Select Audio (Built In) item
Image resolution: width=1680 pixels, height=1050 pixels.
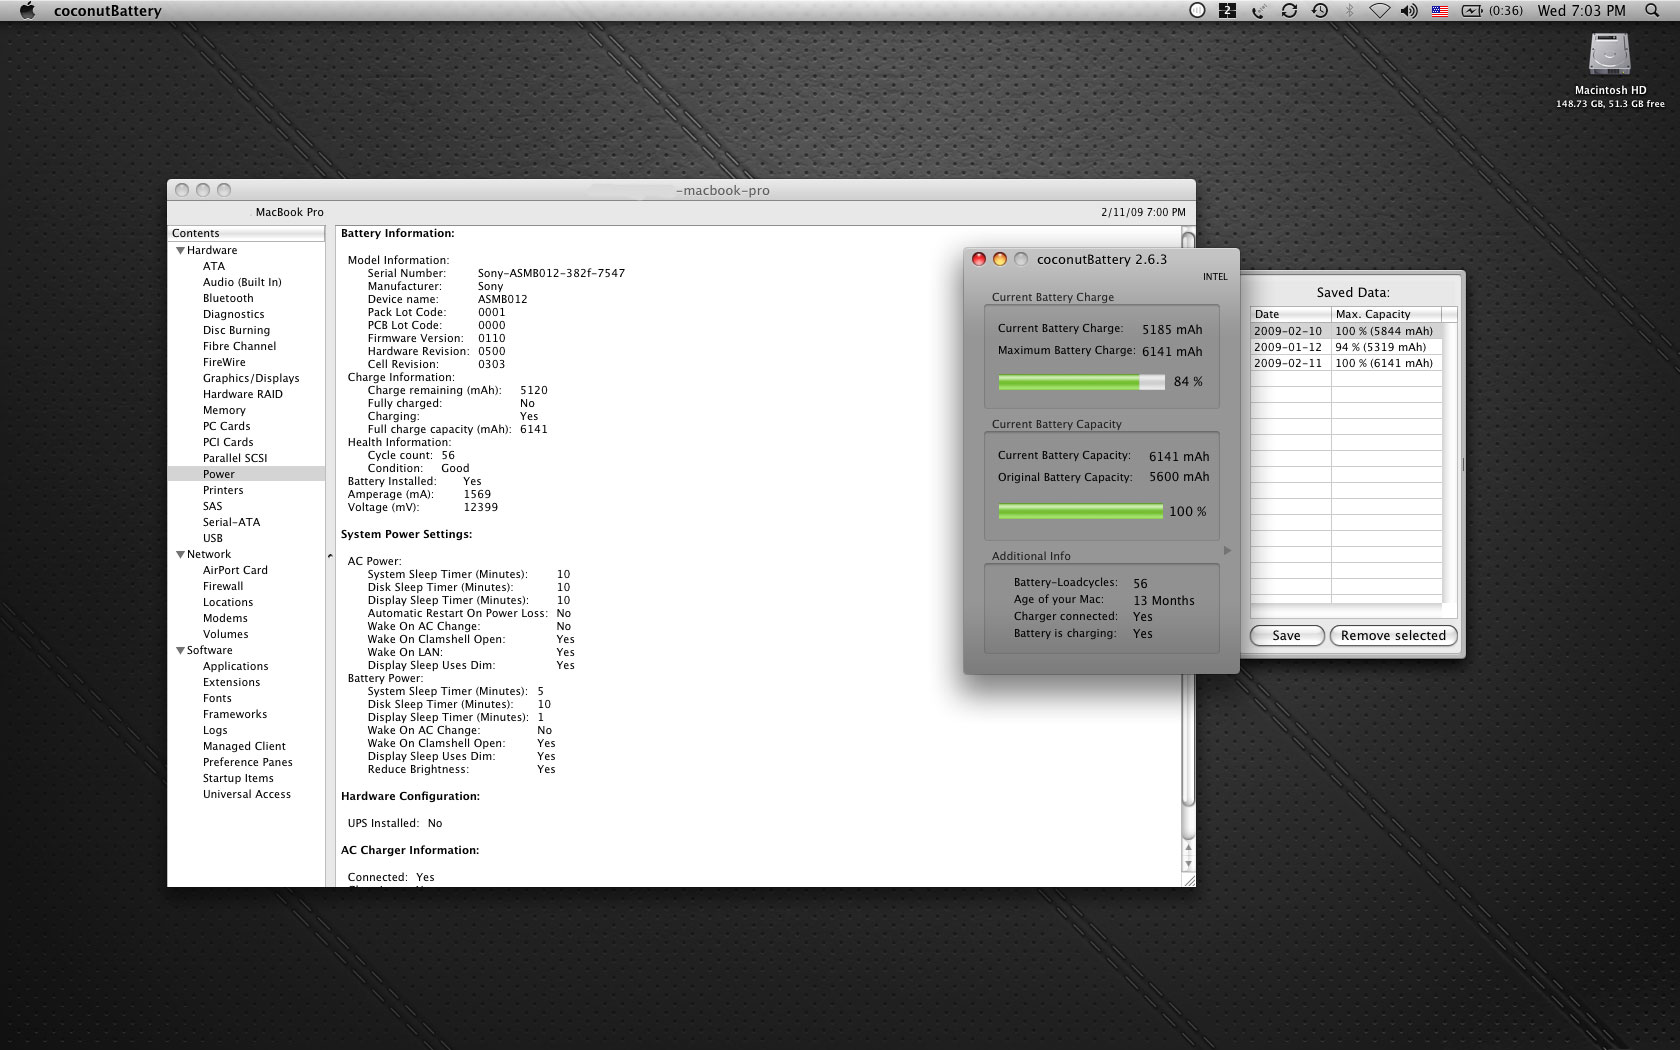pos(242,282)
